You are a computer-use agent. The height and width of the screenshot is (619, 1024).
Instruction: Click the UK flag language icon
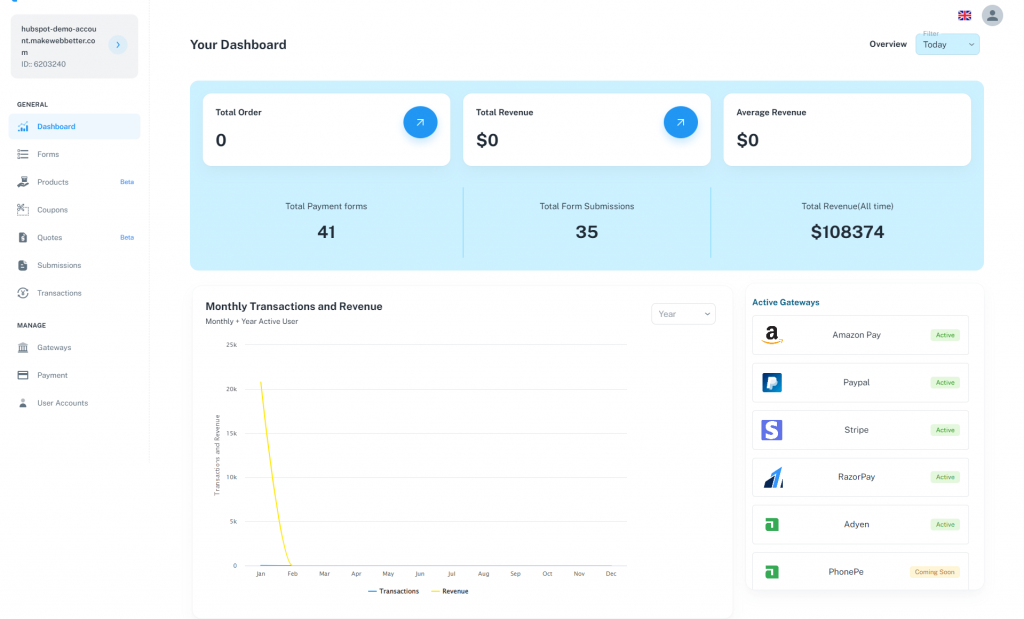(x=965, y=15)
